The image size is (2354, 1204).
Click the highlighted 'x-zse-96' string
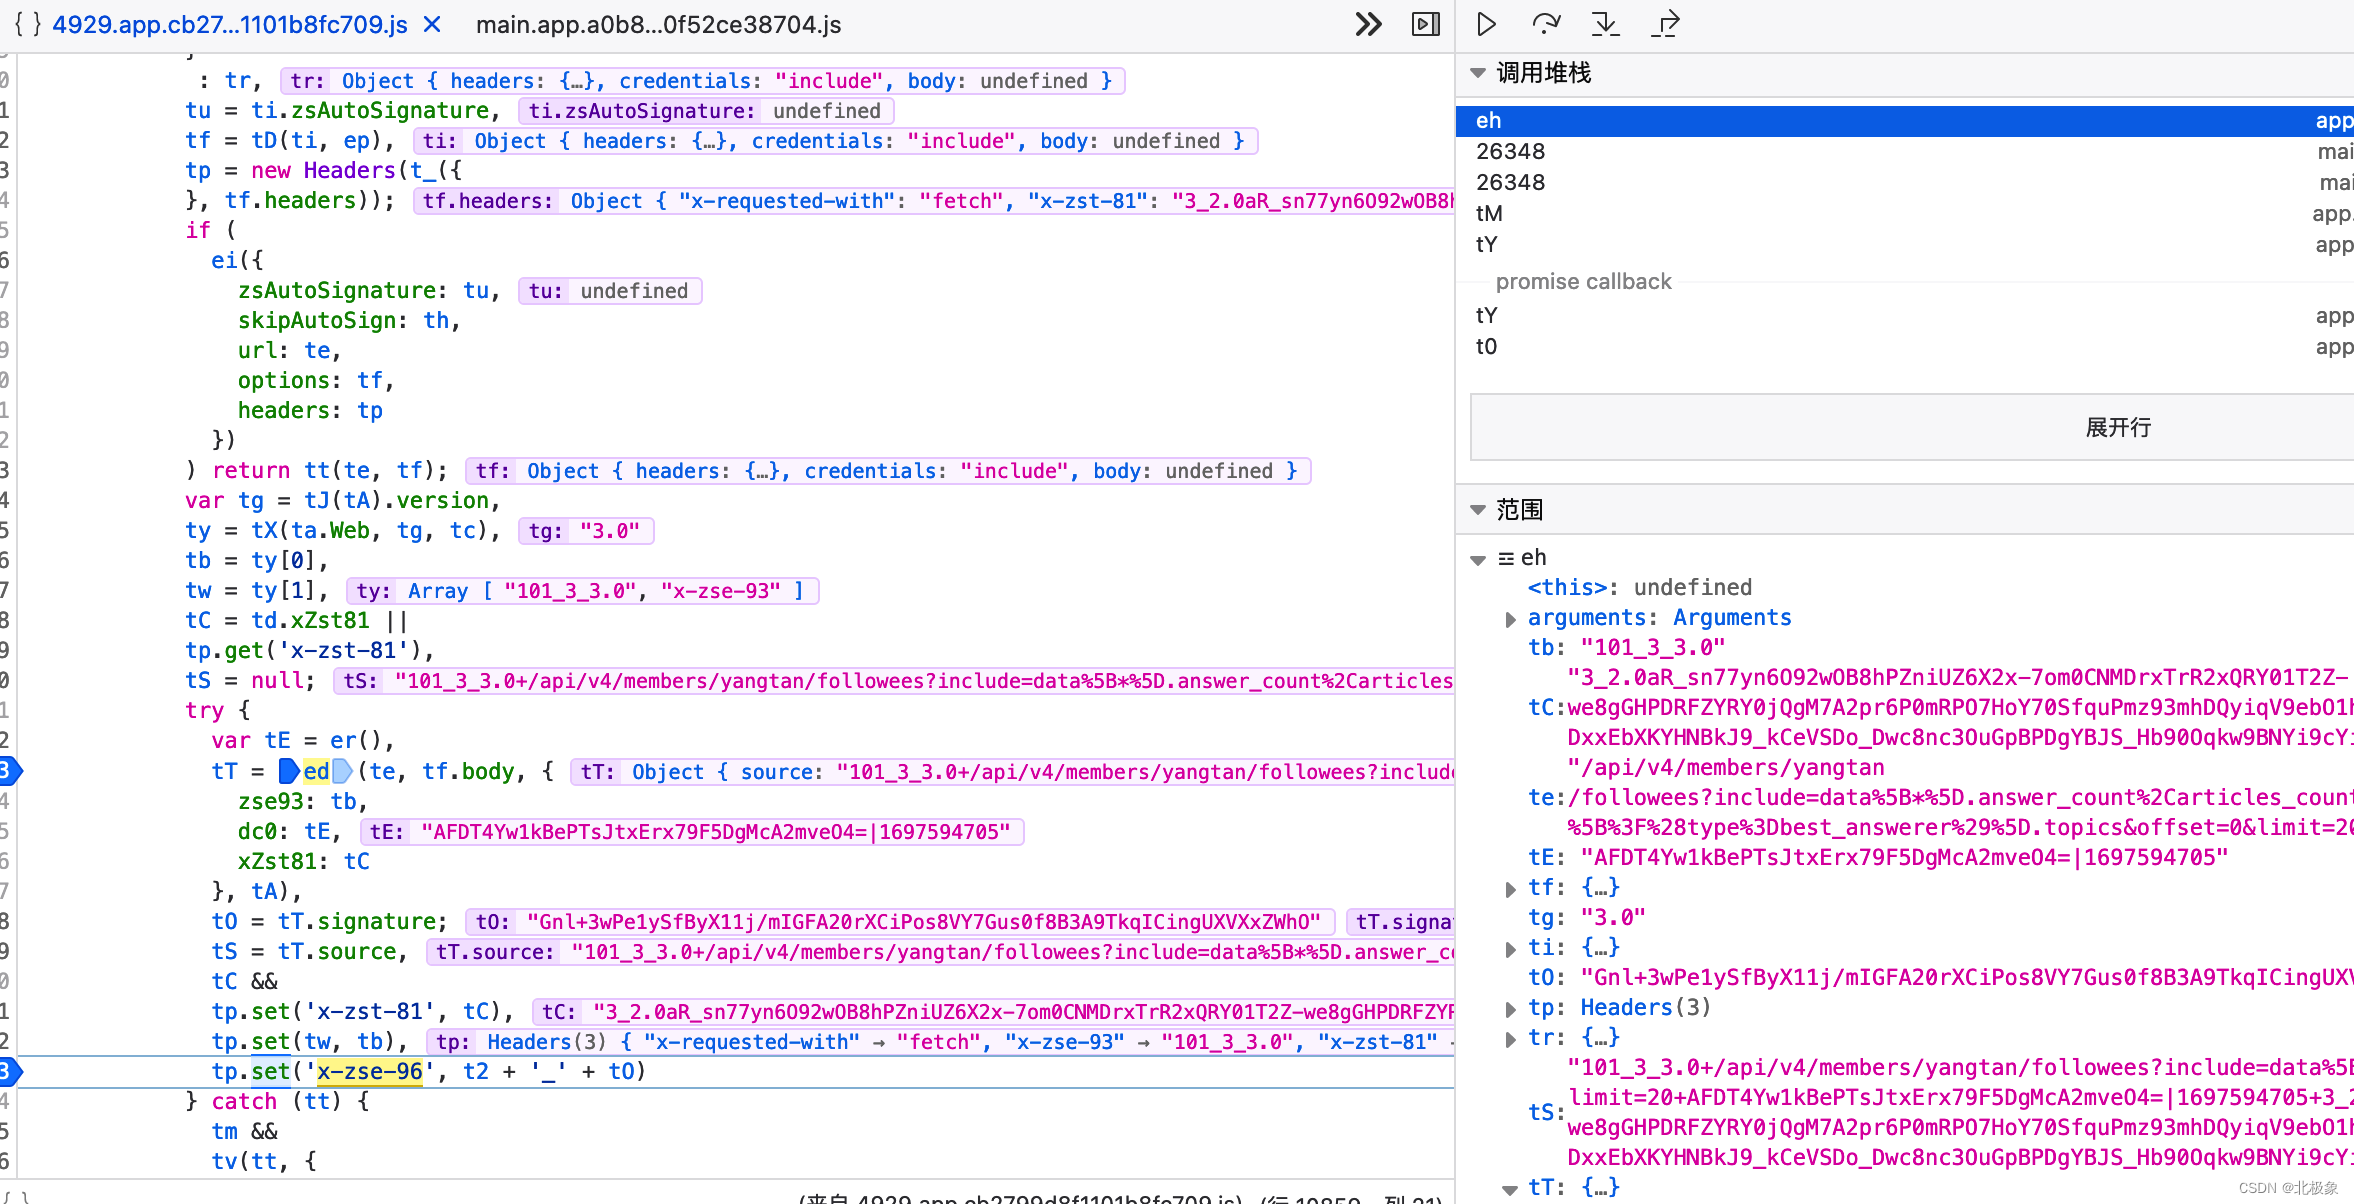[x=370, y=1071]
